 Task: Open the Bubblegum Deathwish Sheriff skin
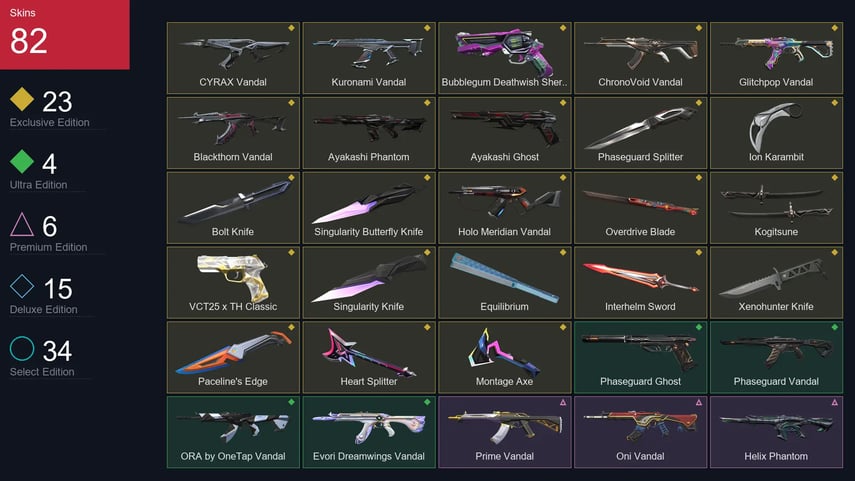504,58
